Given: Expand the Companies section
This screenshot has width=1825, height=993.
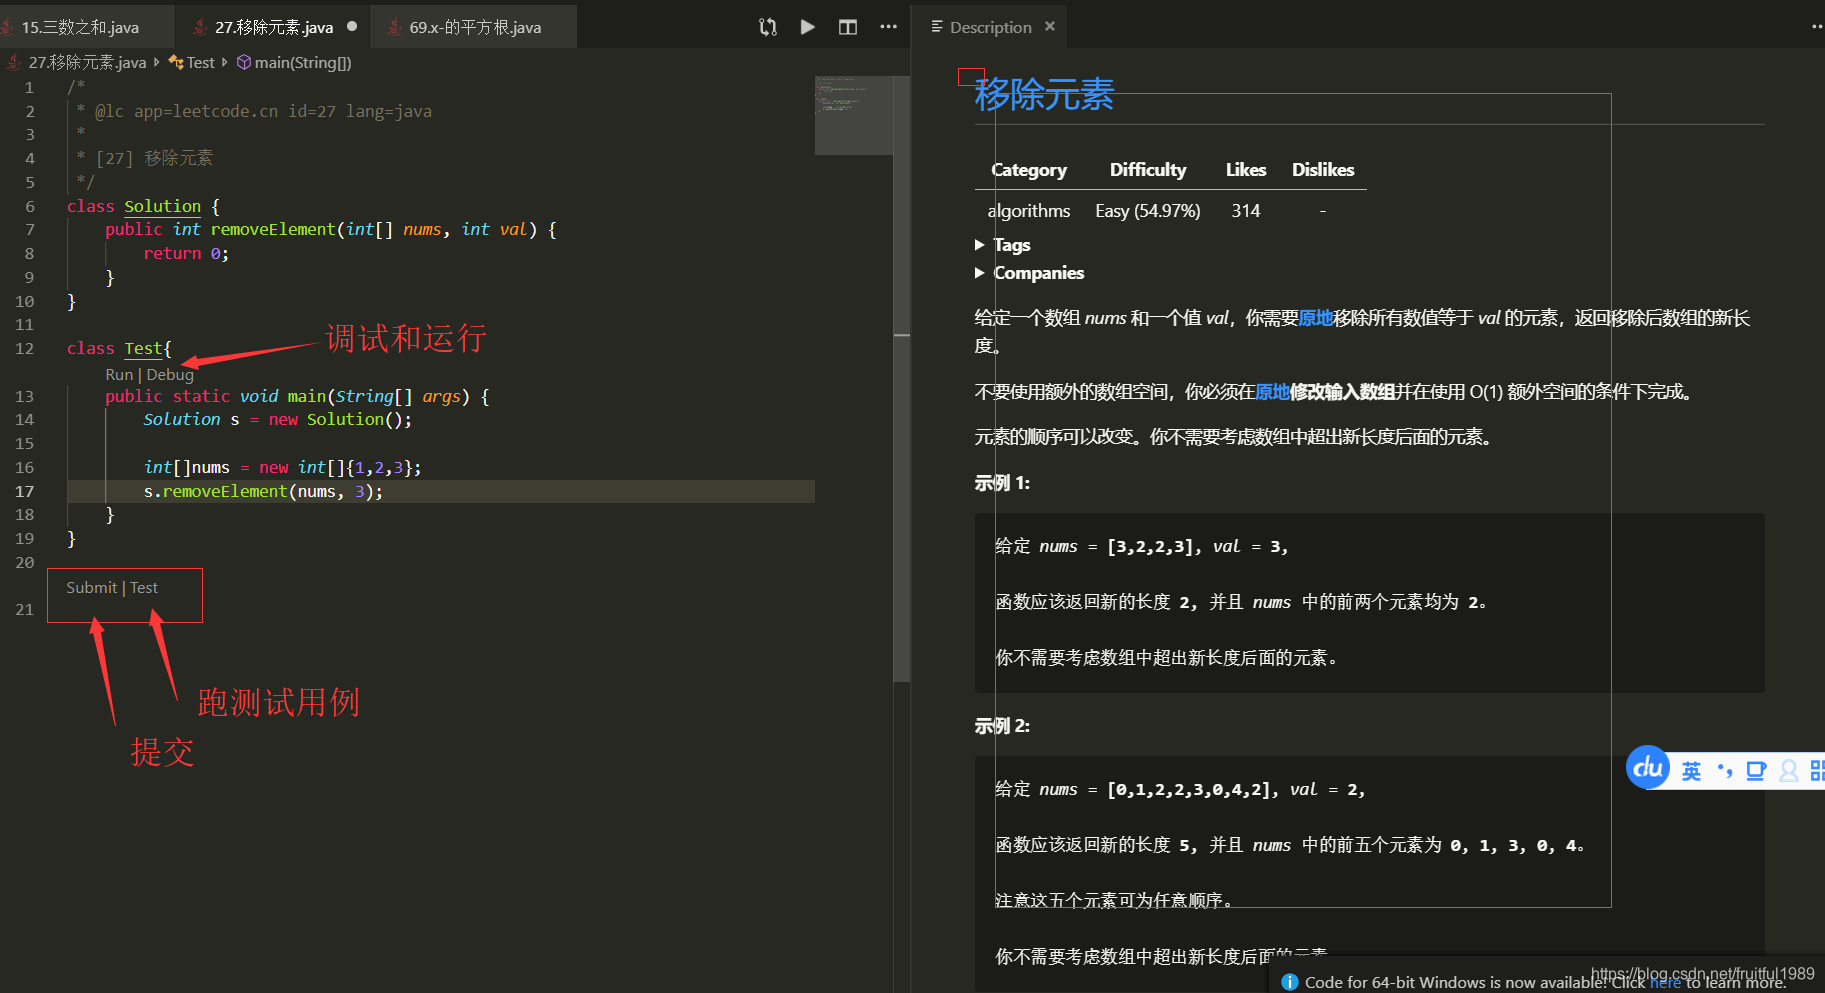Looking at the screenshot, I should pyautogui.click(x=1030, y=273).
